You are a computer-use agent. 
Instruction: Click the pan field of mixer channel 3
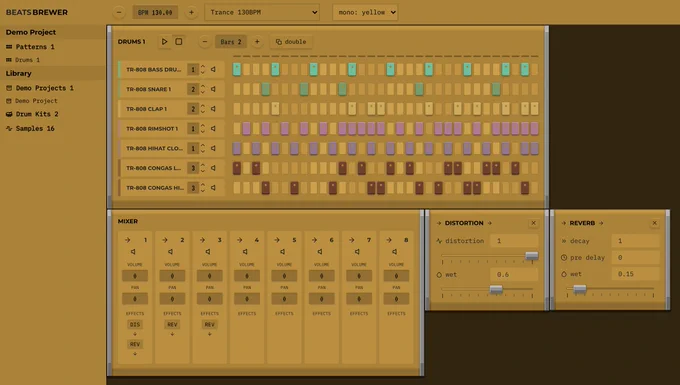(209, 299)
